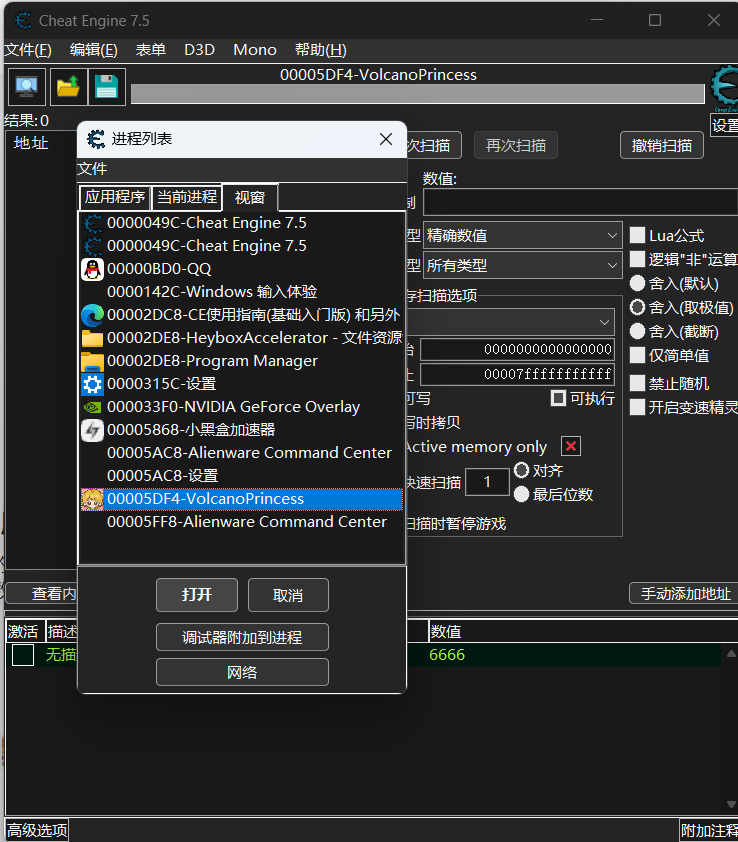
Task: Click the 打开 button
Action: [x=197, y=595]
